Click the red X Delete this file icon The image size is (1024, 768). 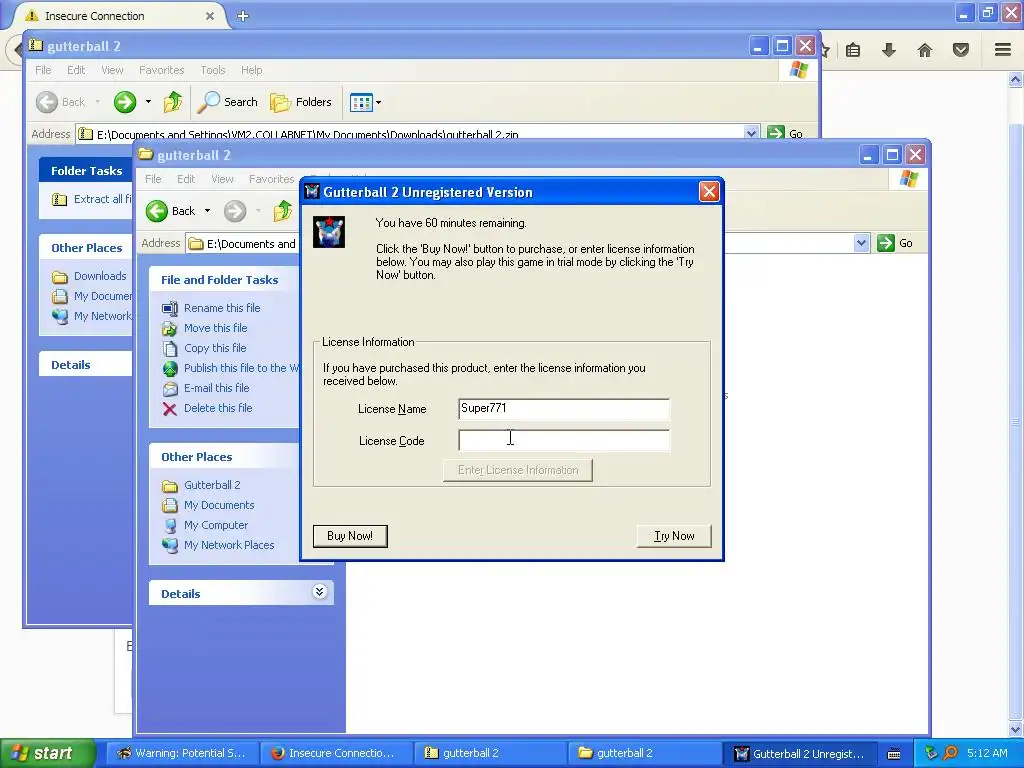[x=170, y=409]
